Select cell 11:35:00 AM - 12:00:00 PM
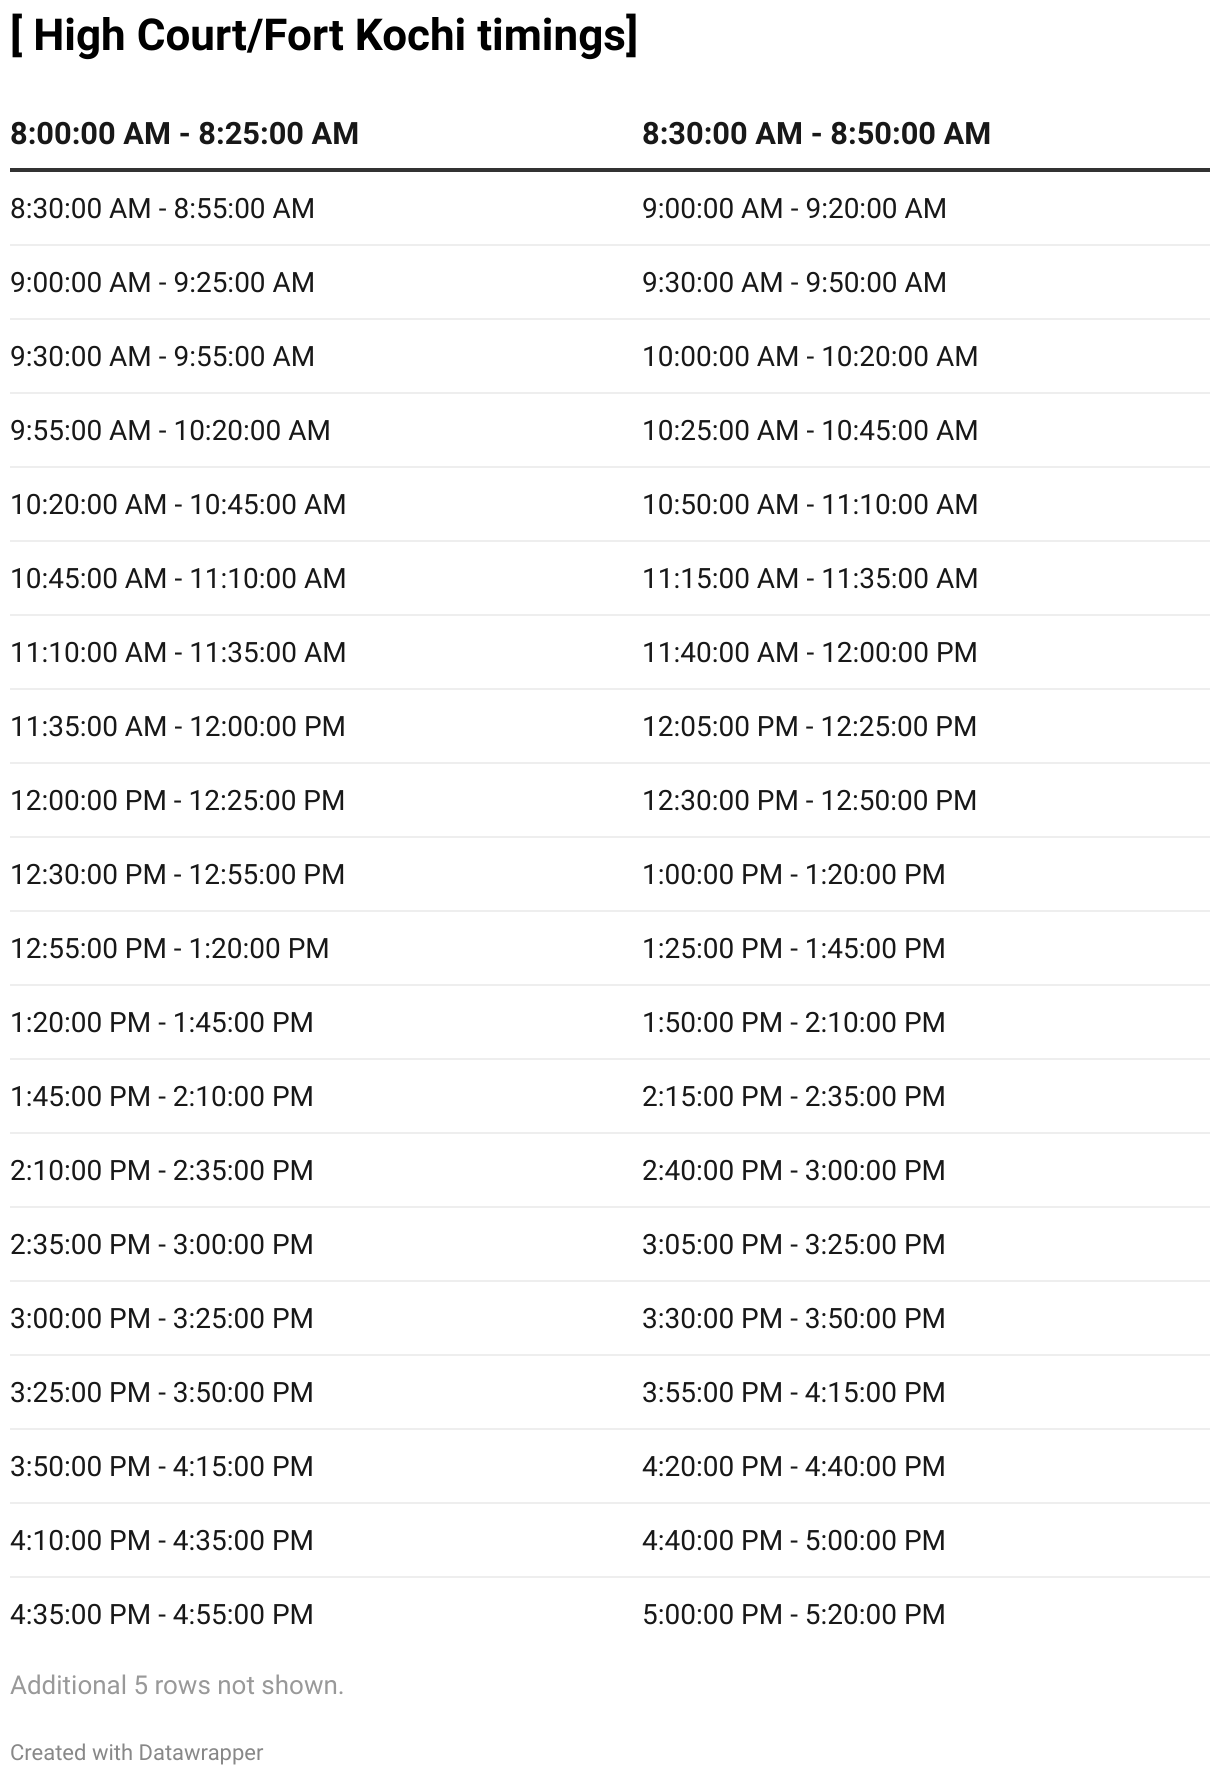This screenshot has height=1776, width=1220. click(x=178, y=726)
